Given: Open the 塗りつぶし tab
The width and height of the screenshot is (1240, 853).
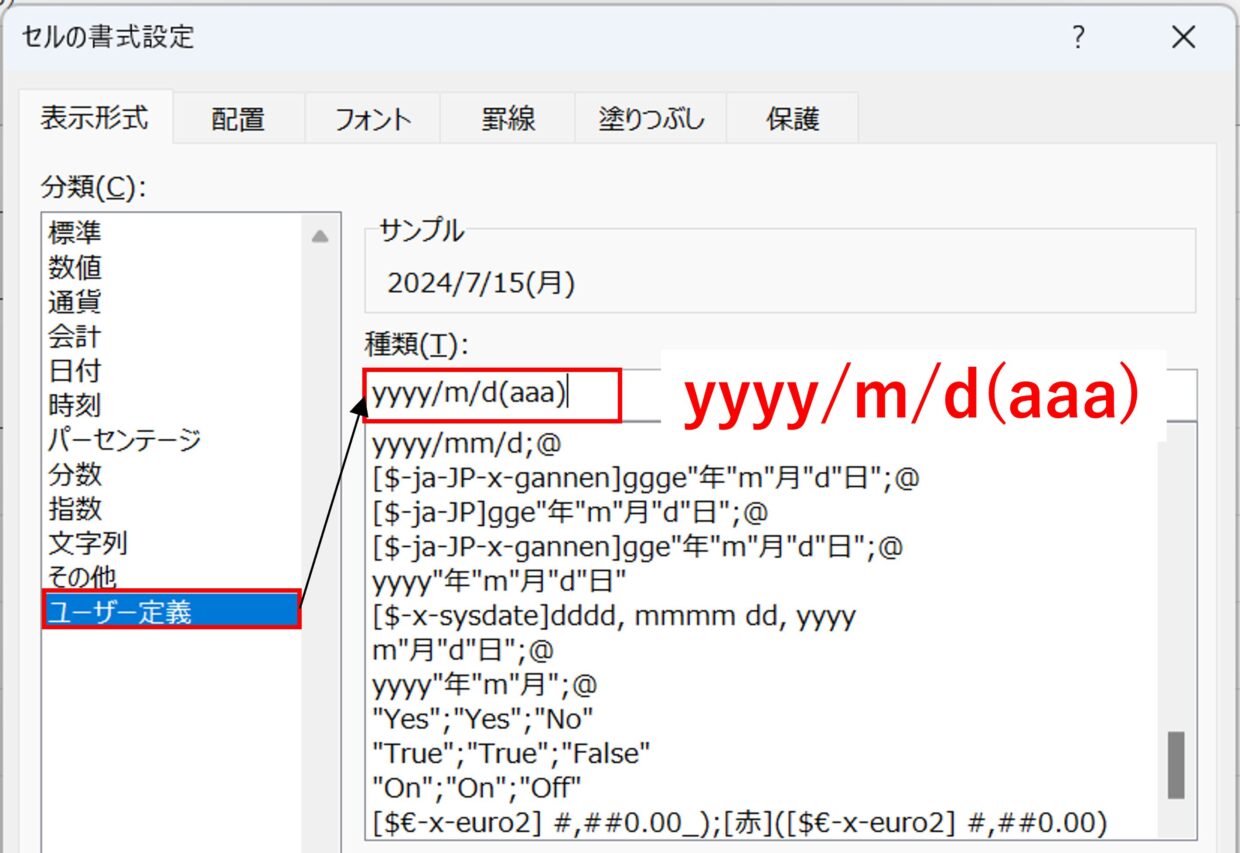Looking at the screenshot, I should [x=651, y=120].
